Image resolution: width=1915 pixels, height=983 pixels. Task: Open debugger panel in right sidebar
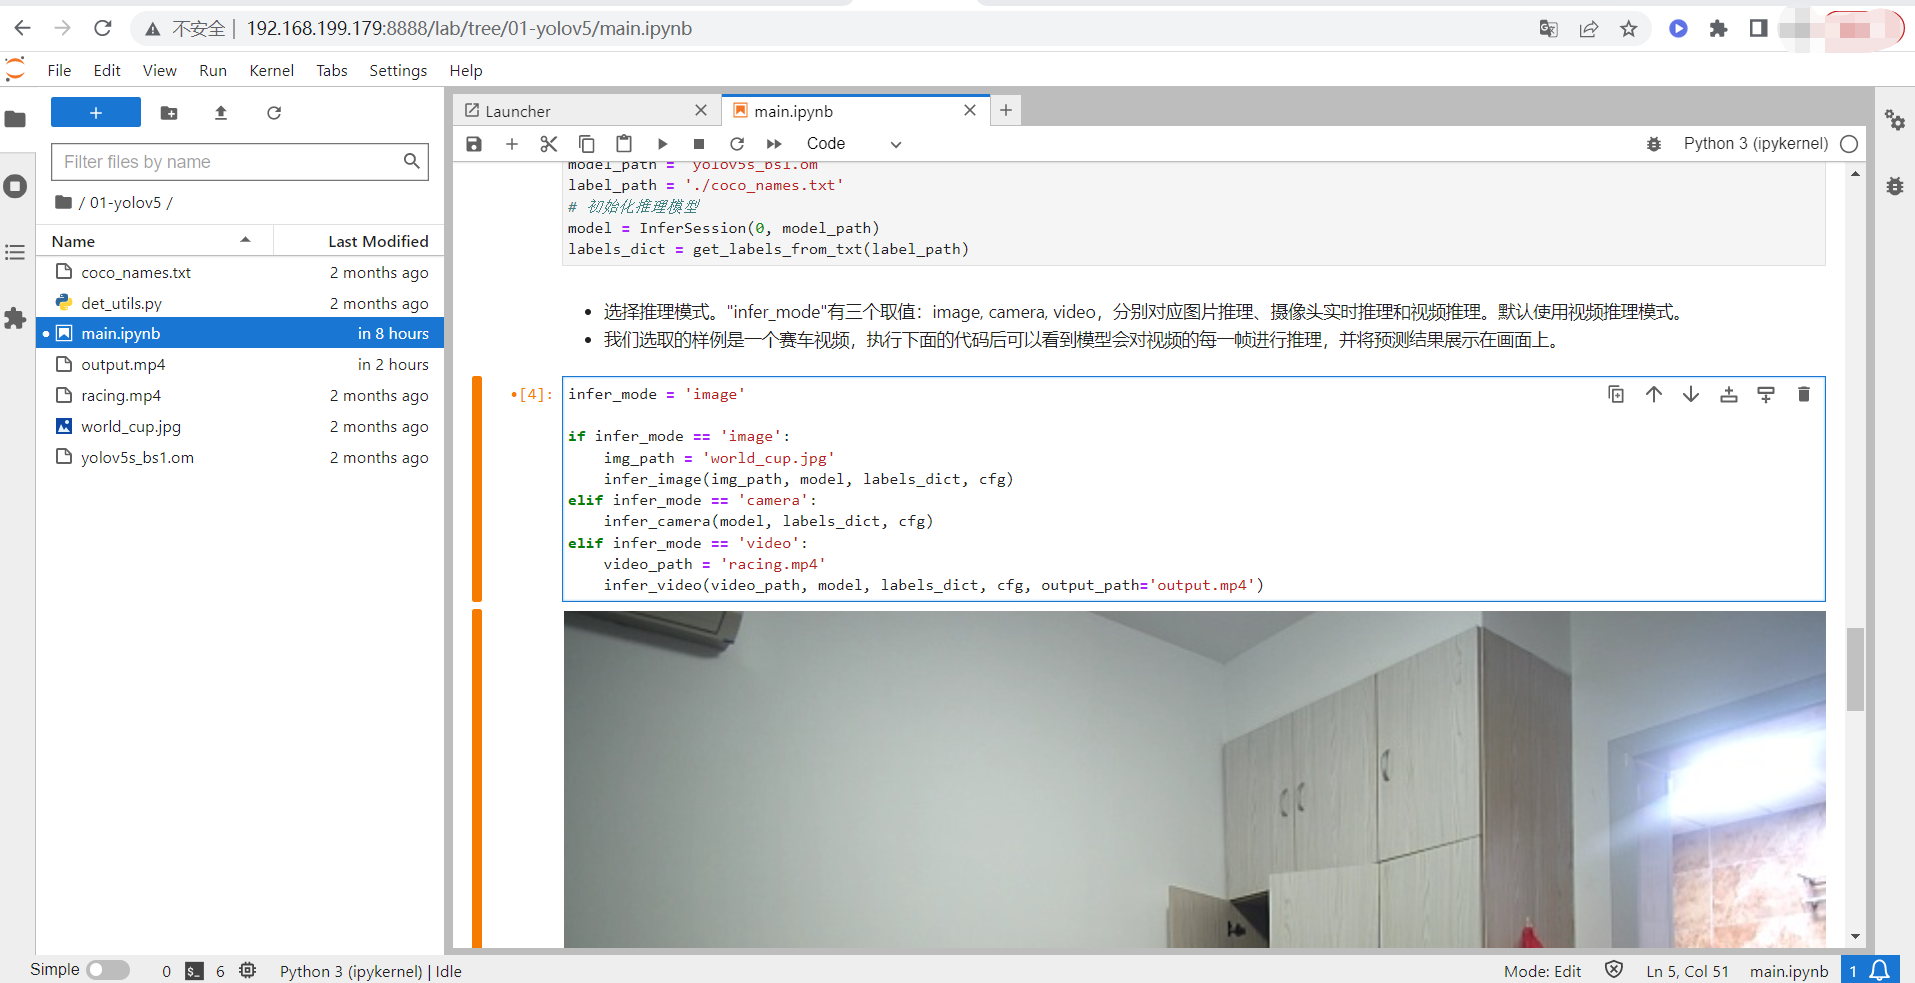pos(1895,186)
